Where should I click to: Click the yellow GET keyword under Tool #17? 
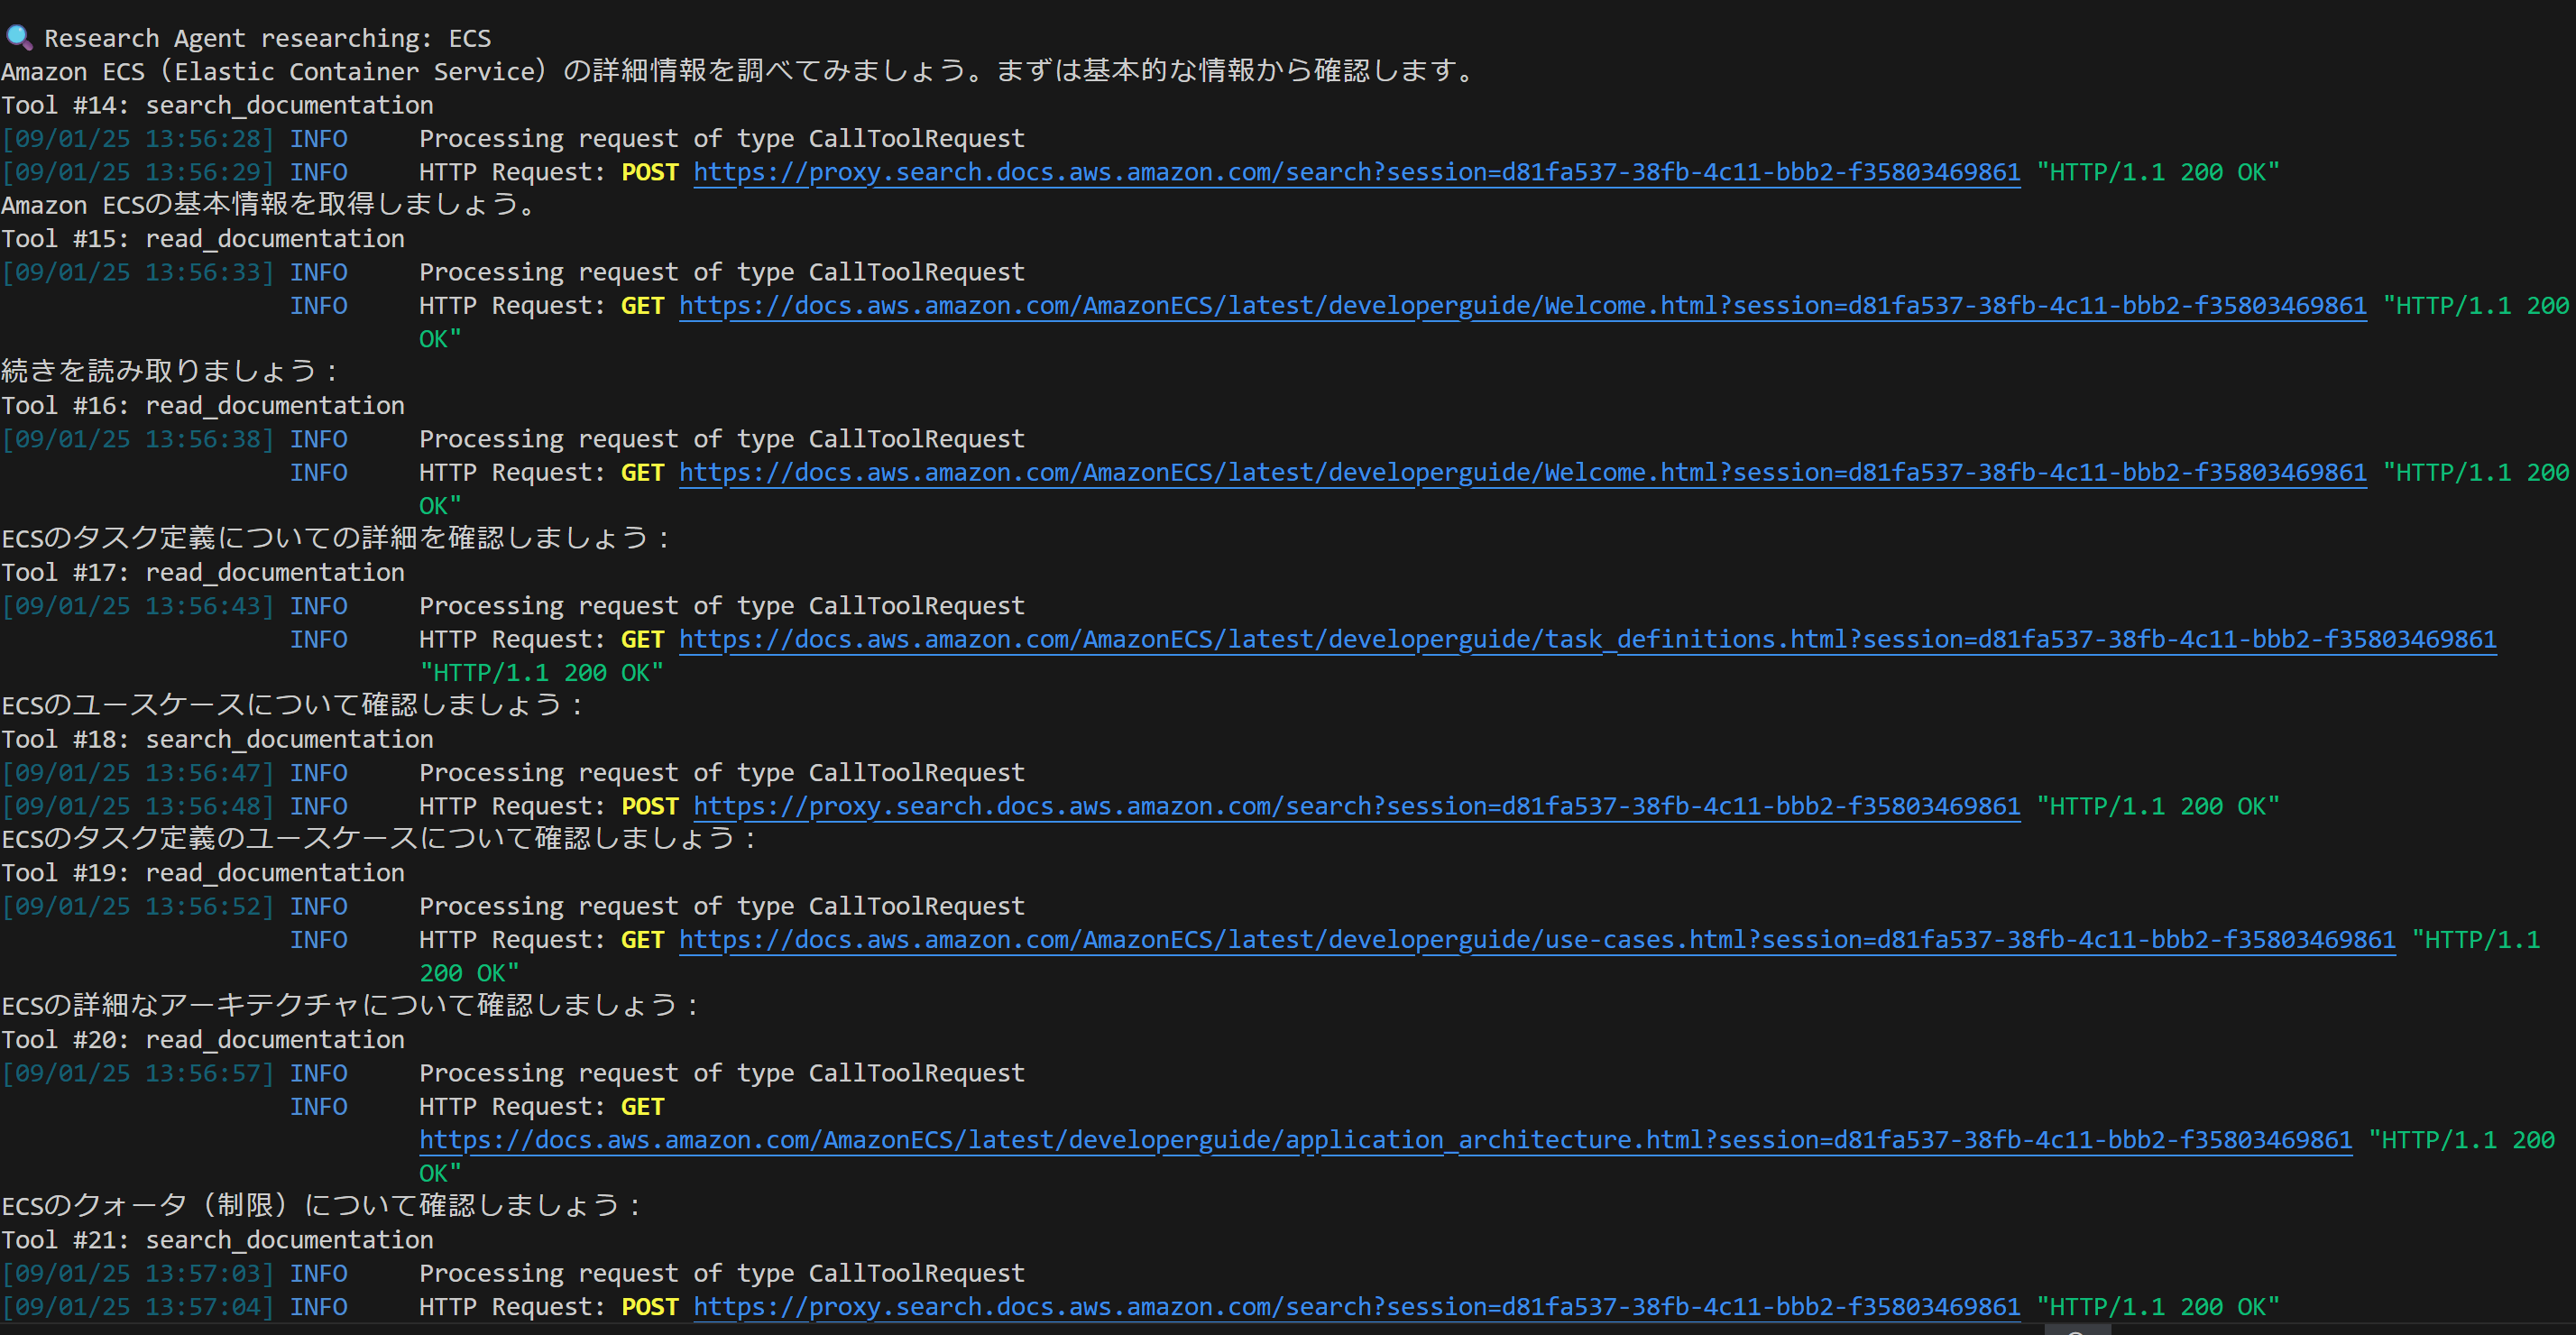(642, 640)
